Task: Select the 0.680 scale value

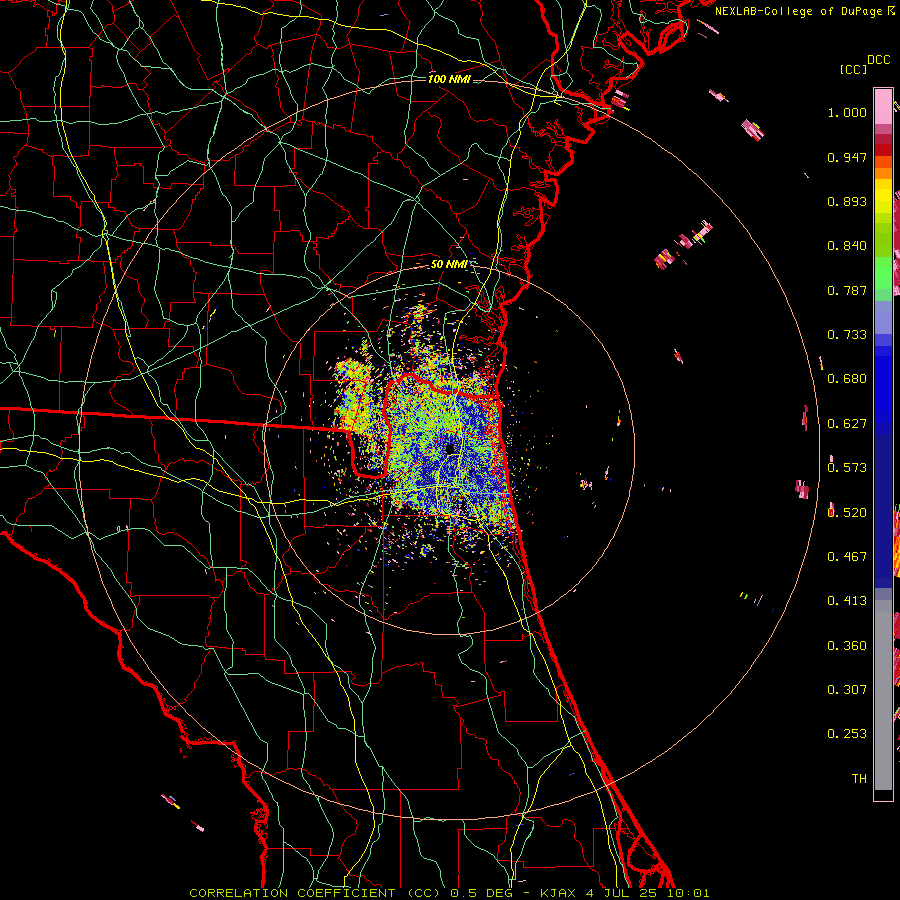Action: 847,379
